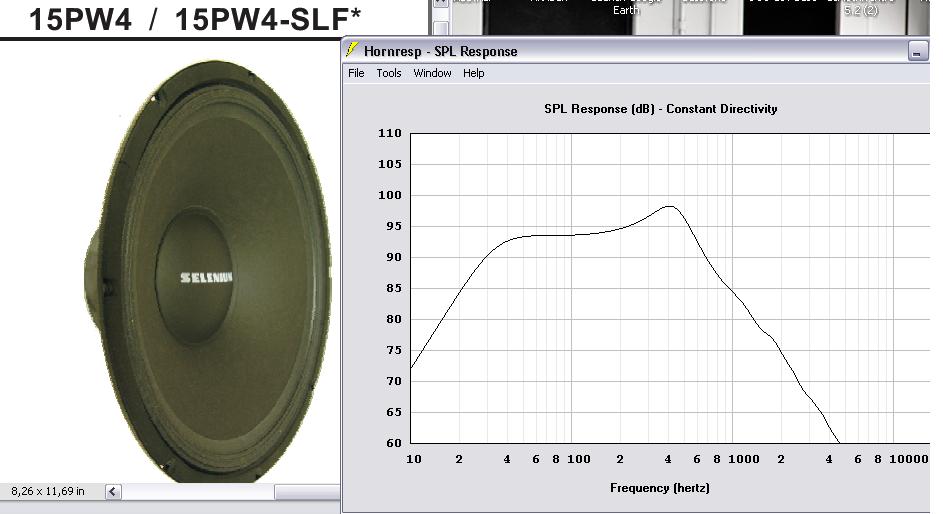
Task: Click the 65 dB axis value
Action: (393, 412)
